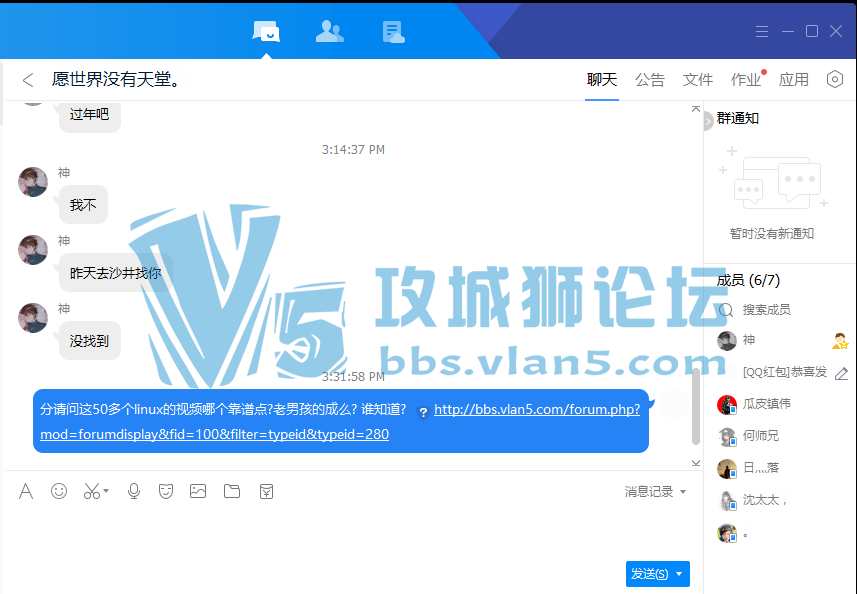Click the question mark icon before the link
This screenshot has height=594, width=857.
coord(422,413)
